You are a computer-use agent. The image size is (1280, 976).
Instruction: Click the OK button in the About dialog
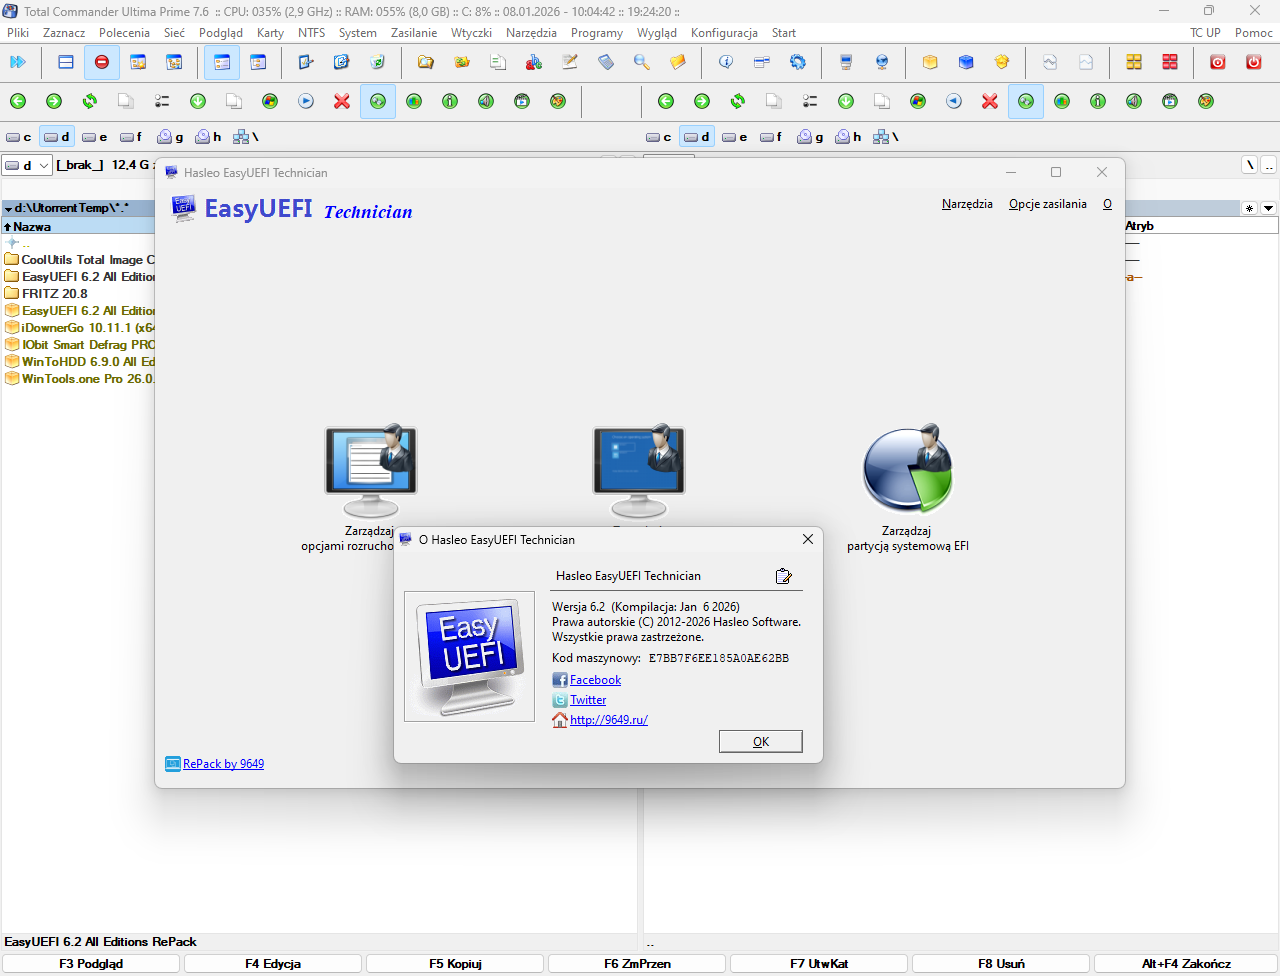point(761,741)
